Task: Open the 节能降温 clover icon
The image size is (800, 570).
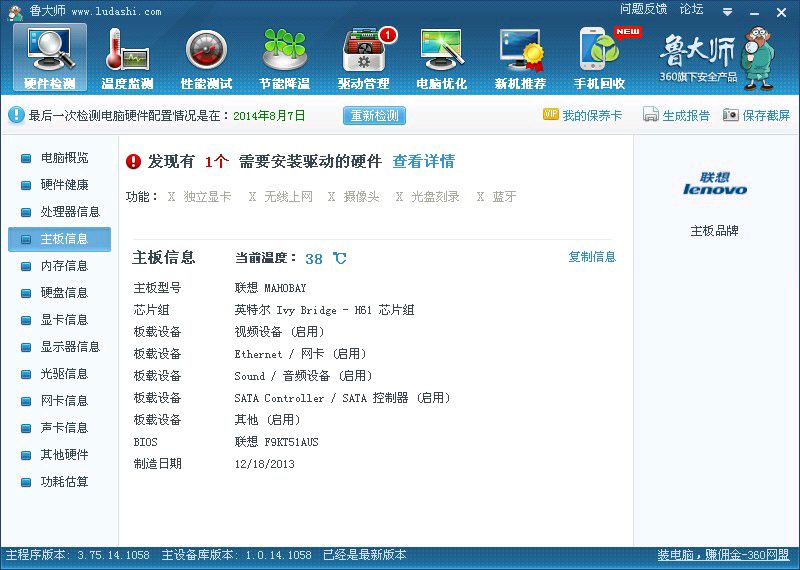Action: point(284,57)
